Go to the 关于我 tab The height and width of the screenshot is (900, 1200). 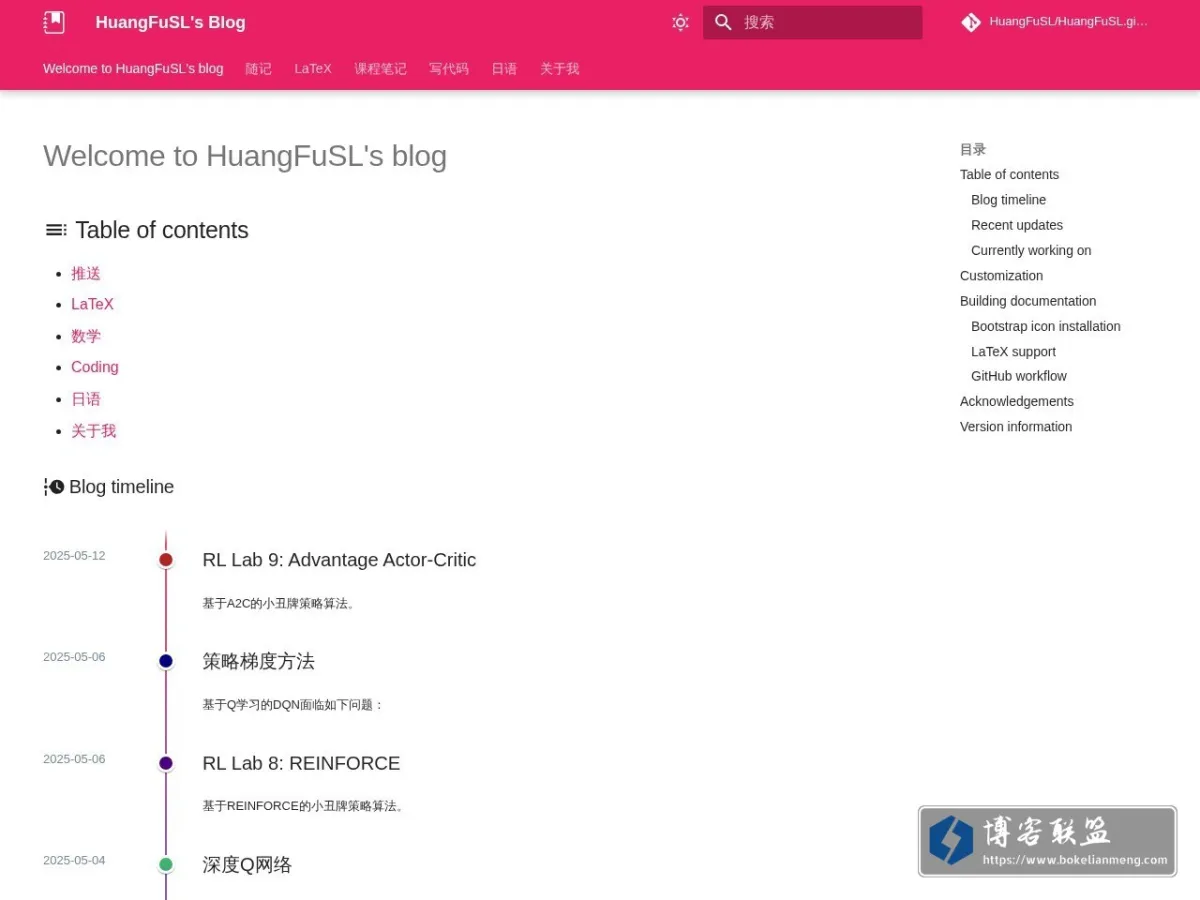click(x=560, y=69)
